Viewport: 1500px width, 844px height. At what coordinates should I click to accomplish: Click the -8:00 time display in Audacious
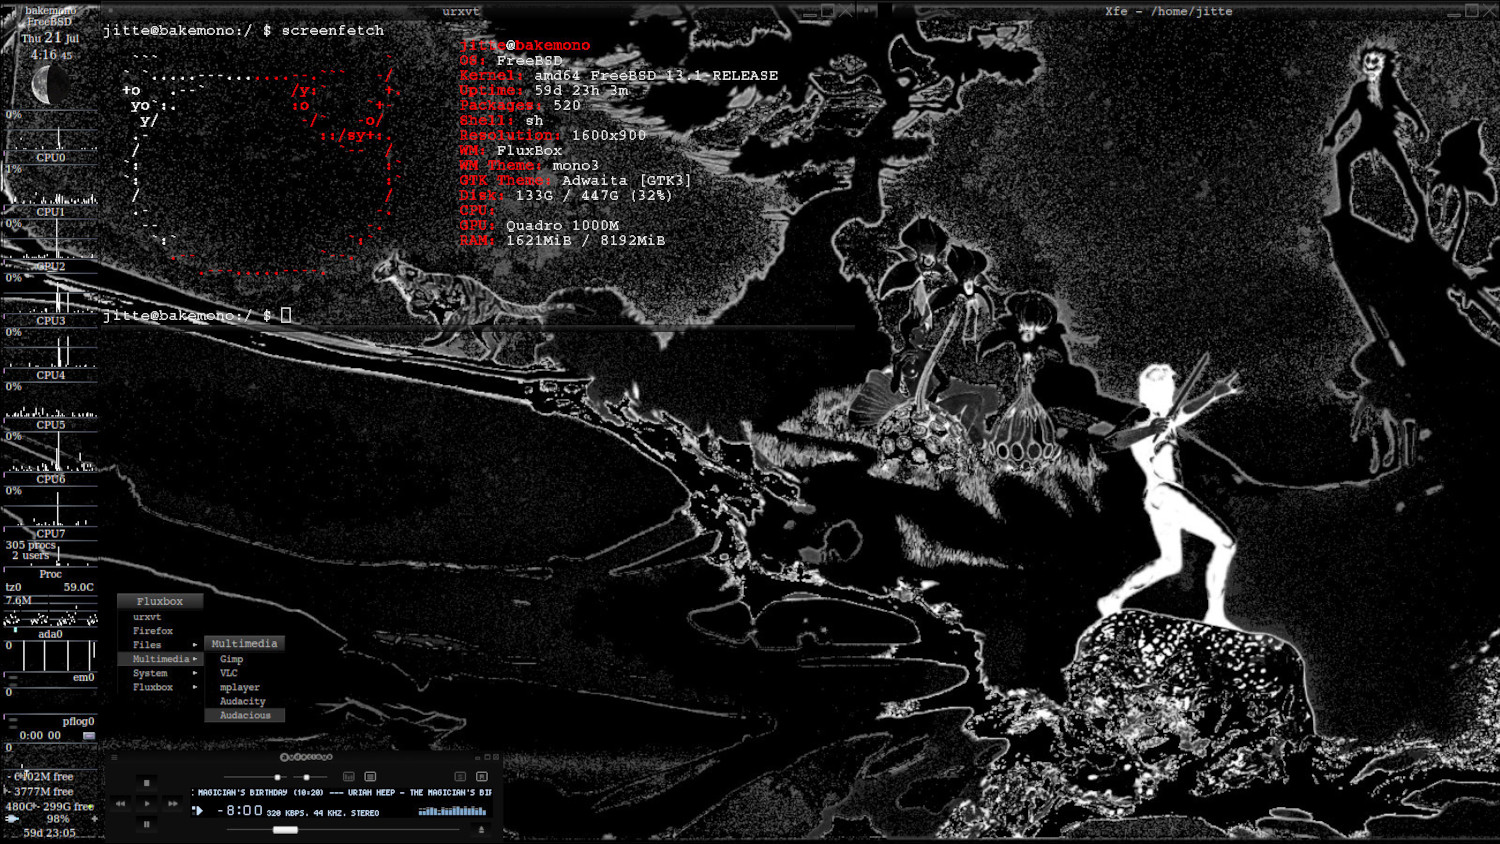(x=240, y=810)
